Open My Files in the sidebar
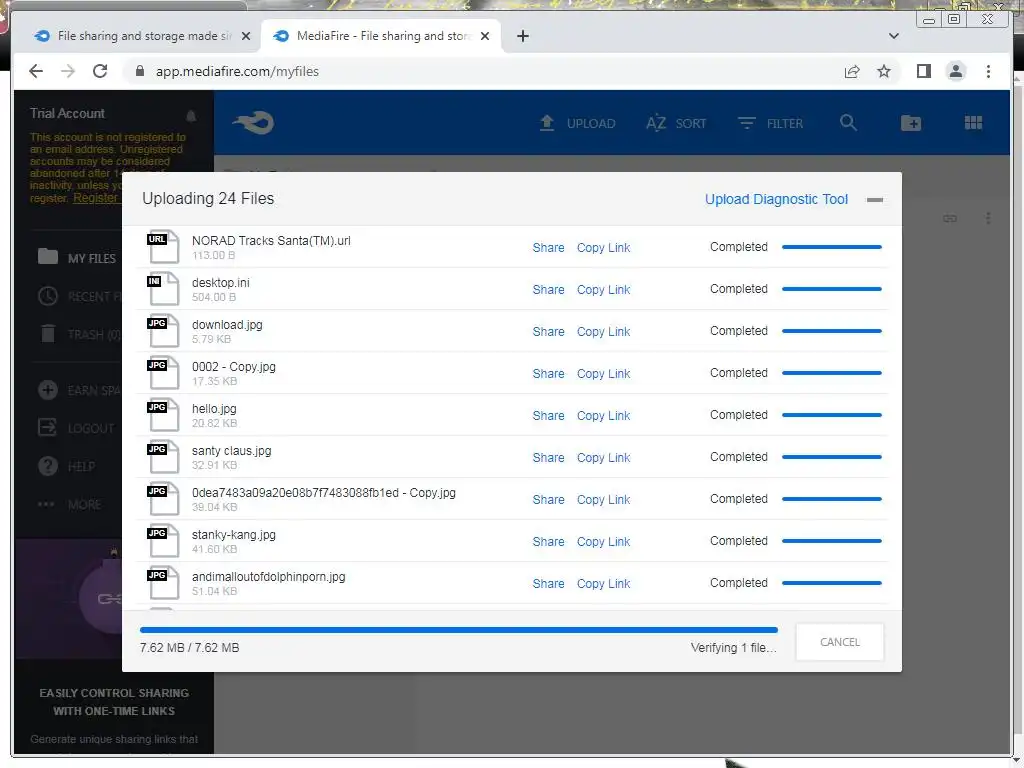This screenshot has height=768, width=1024. (x=76, y=257)
